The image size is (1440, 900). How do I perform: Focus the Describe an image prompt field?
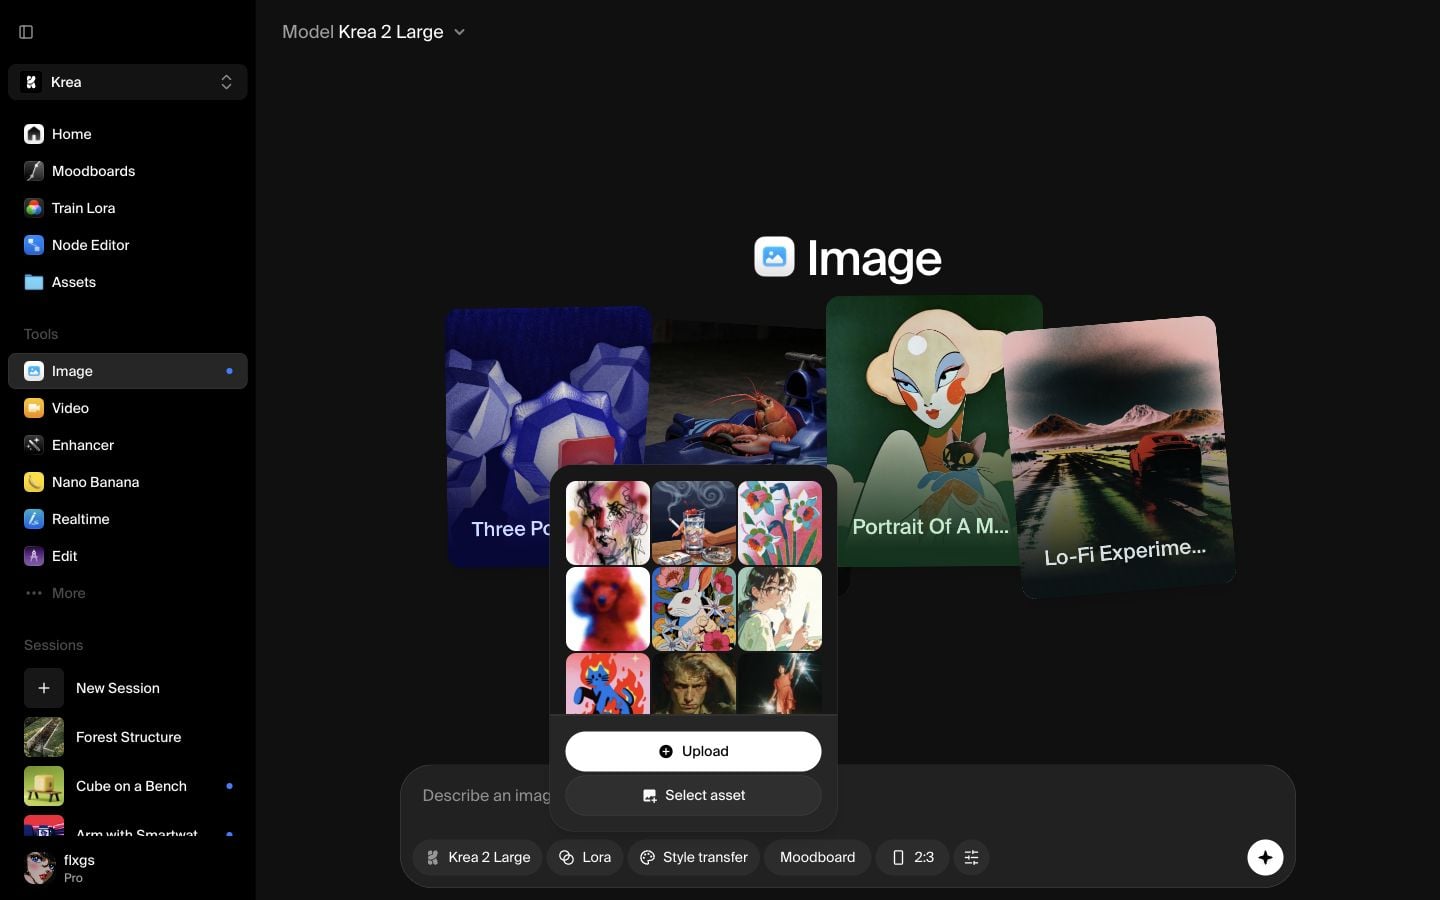point(486,796)
